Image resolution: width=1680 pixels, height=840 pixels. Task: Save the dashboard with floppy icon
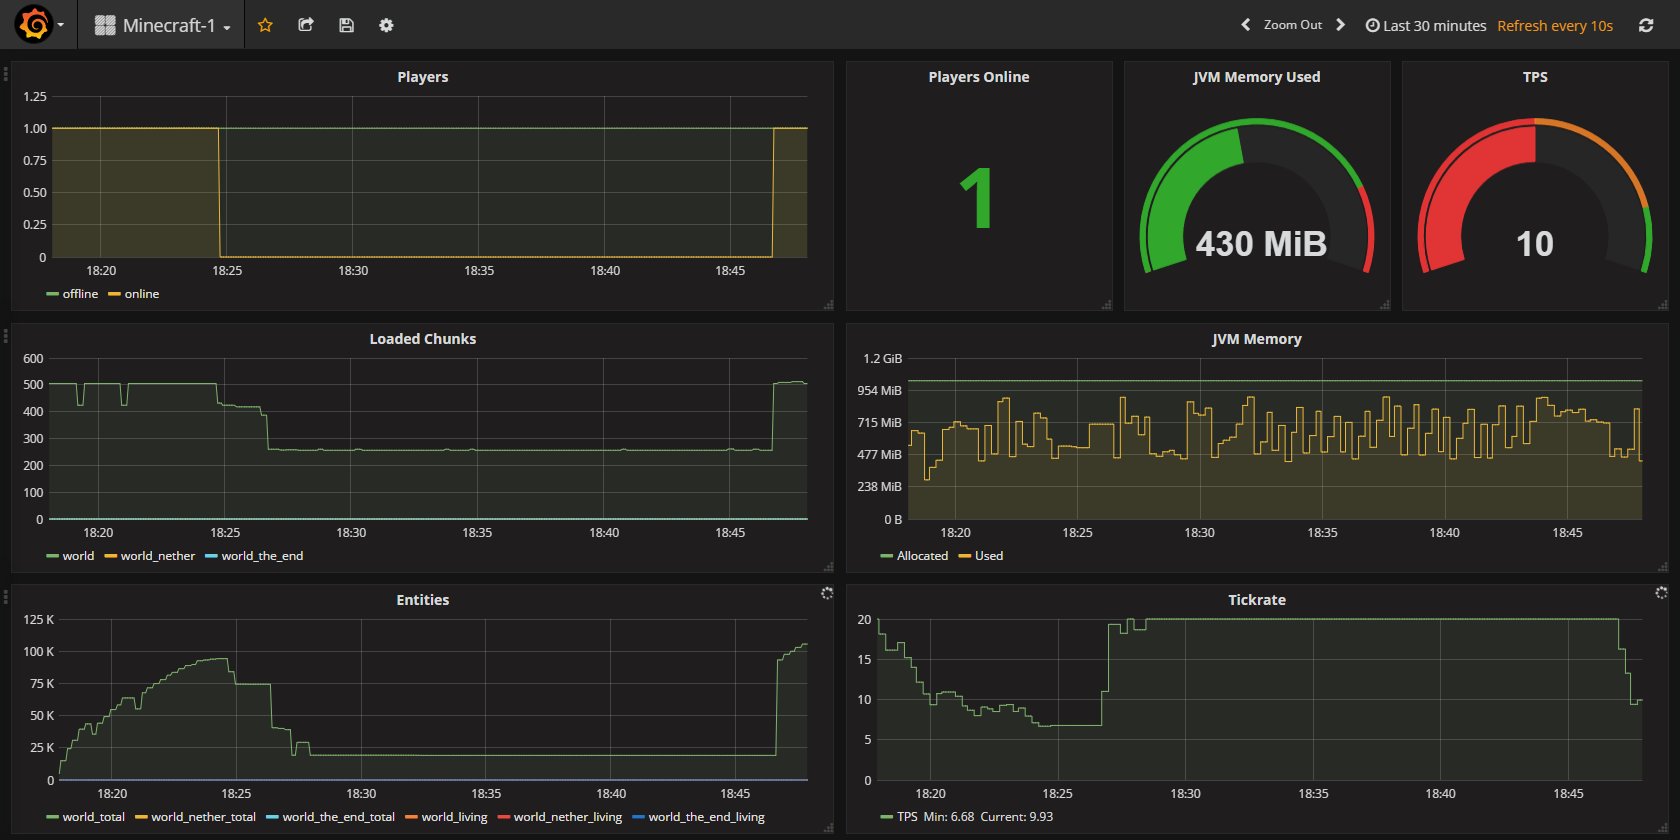[346, 25]
